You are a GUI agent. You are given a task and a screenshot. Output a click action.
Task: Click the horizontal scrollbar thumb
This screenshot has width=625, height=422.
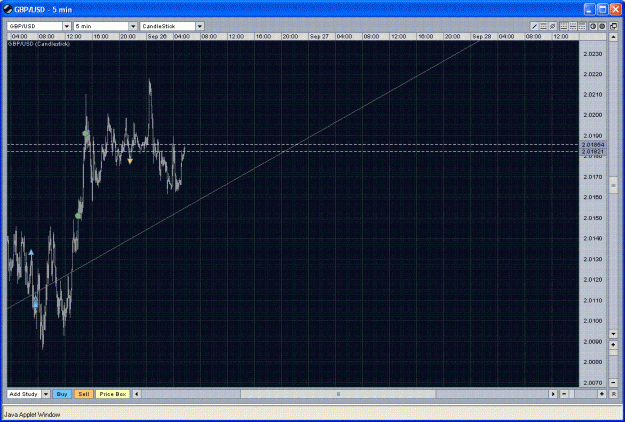338,394
